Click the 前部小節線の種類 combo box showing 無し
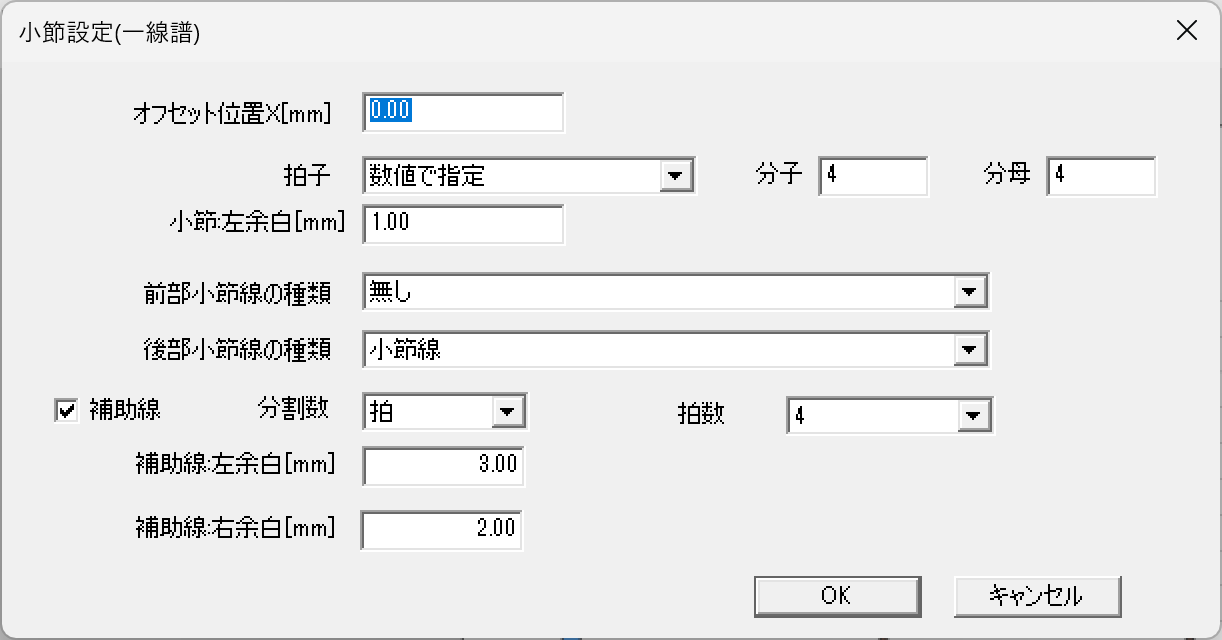The height and width of the screenshot is (640, 1222). (676, 292)
